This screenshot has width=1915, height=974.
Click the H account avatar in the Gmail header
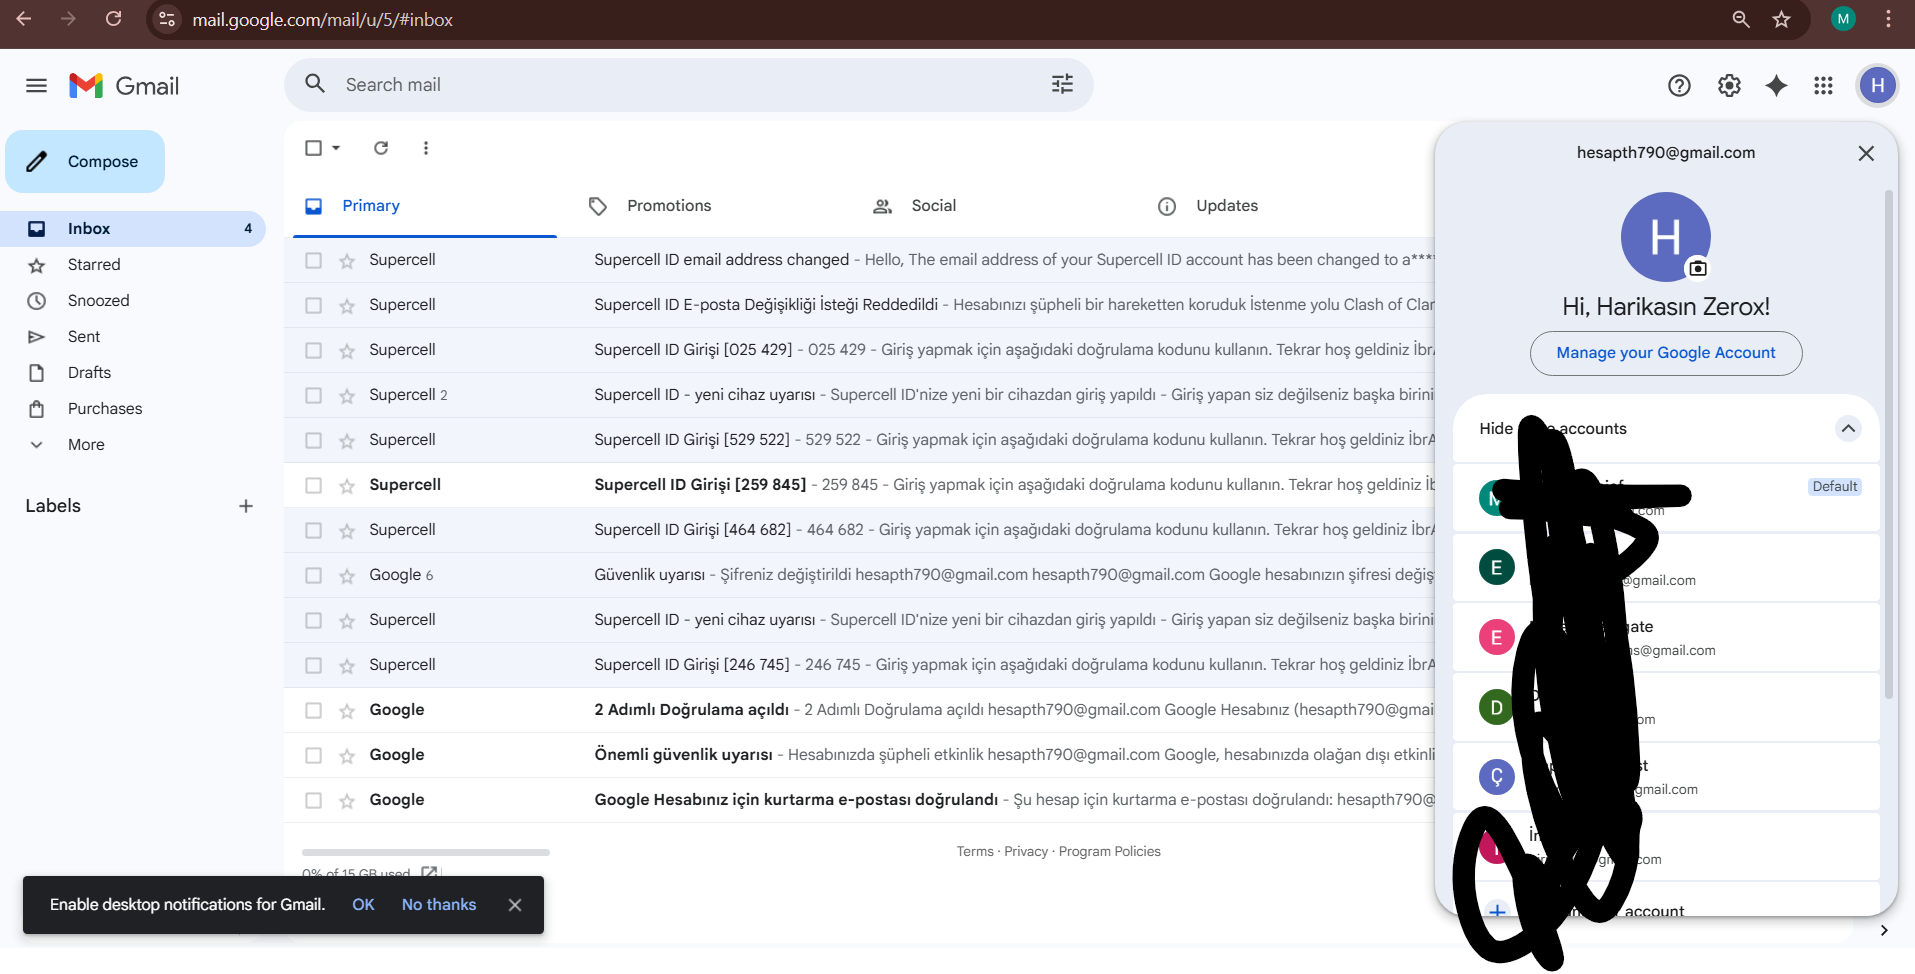(1877, 86)
